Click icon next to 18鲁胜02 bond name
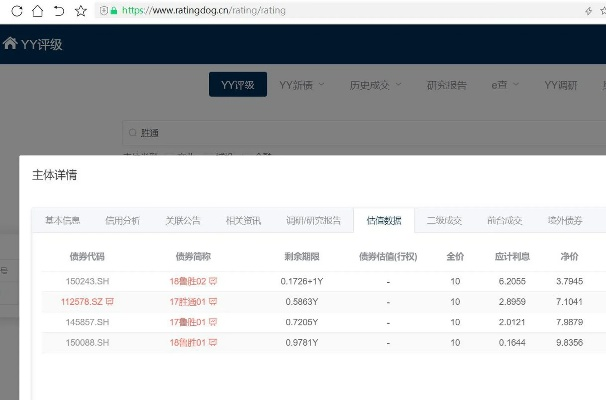 click(213, 282)
